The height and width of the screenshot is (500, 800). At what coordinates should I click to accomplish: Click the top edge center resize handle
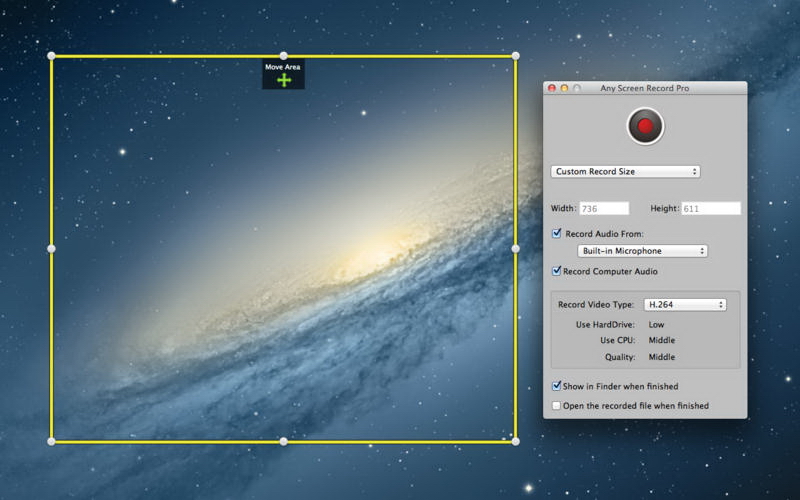tap(283, 56)
